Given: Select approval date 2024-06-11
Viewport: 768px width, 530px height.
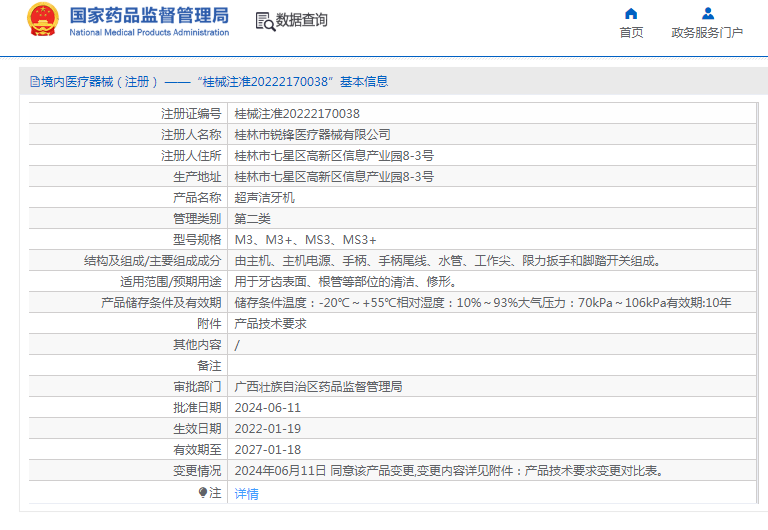Looking at the screenshot, I should pos(268,408).
